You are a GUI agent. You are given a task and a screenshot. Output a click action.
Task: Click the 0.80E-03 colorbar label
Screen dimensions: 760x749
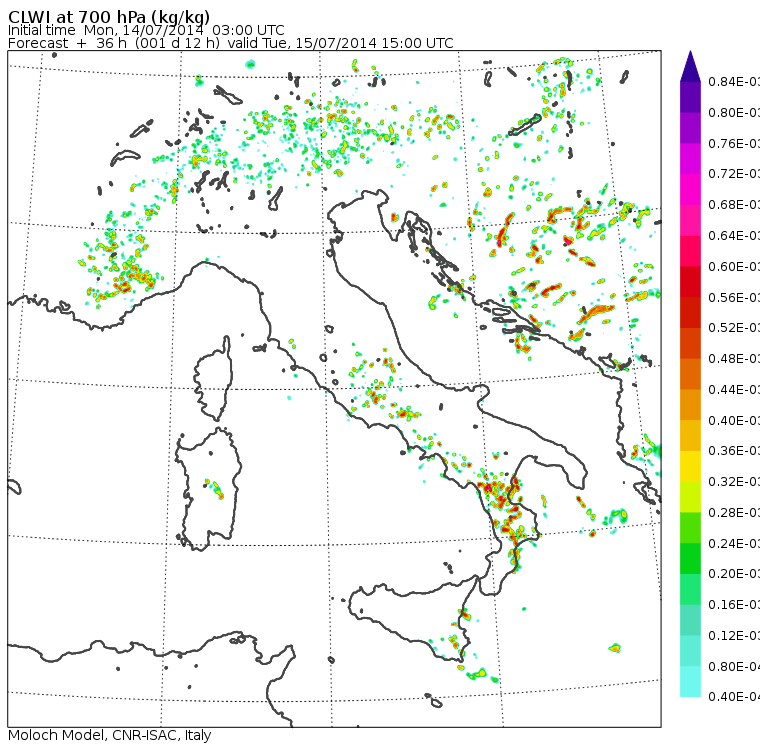click(x=733, y=112)
